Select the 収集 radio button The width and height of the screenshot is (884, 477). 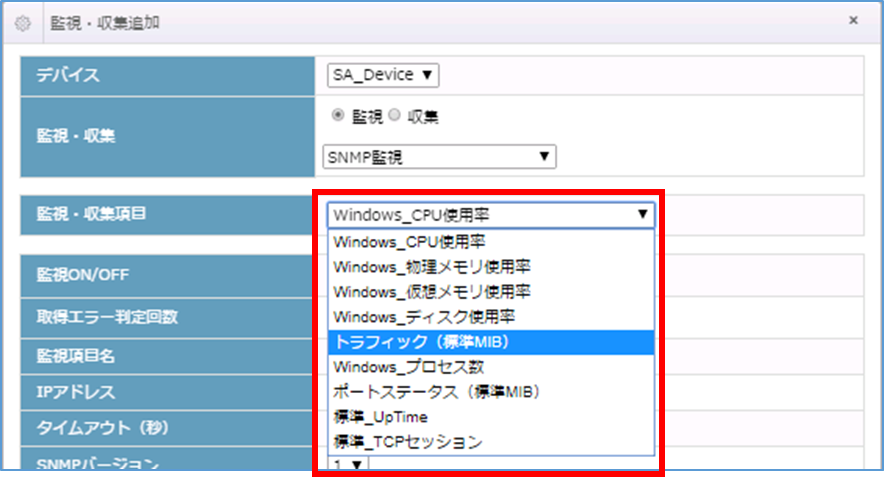point(395,115)
